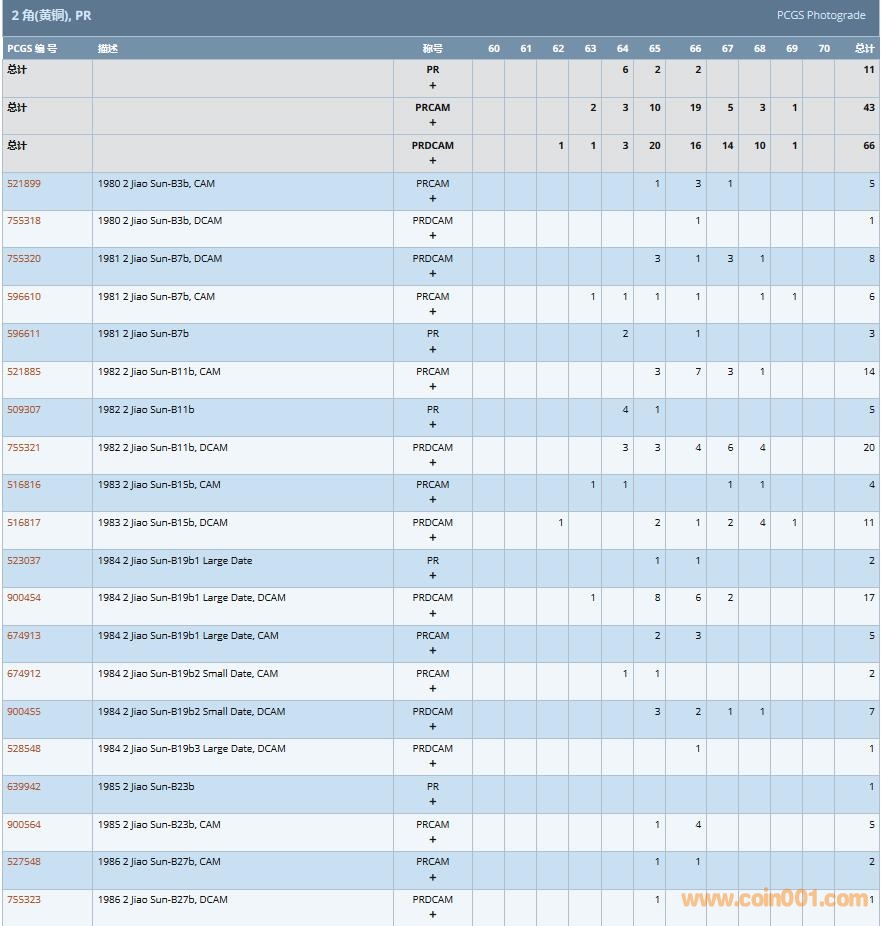This screenshot has height=926, width=881.
Task: Open PCGS number 755323 entry
Action: 24,900
